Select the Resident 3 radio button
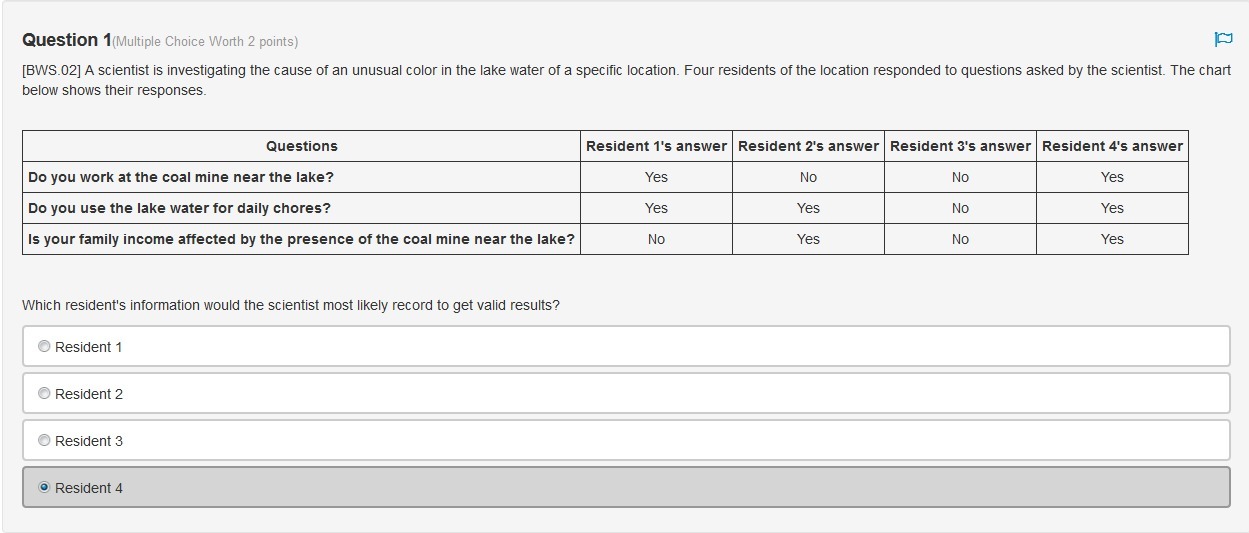The image size is (1249, 533). click(x=44, y=440)
